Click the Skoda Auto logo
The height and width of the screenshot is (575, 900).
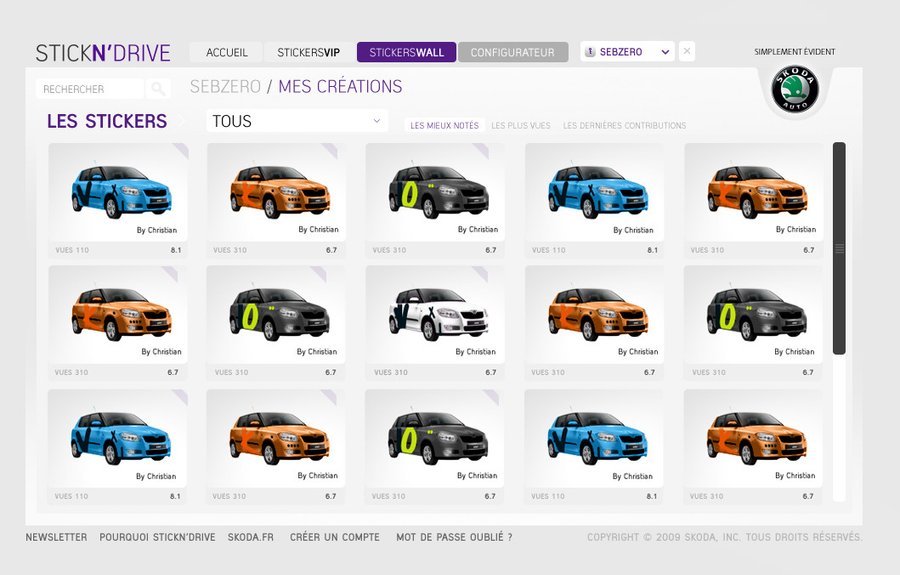pos(795,92)
